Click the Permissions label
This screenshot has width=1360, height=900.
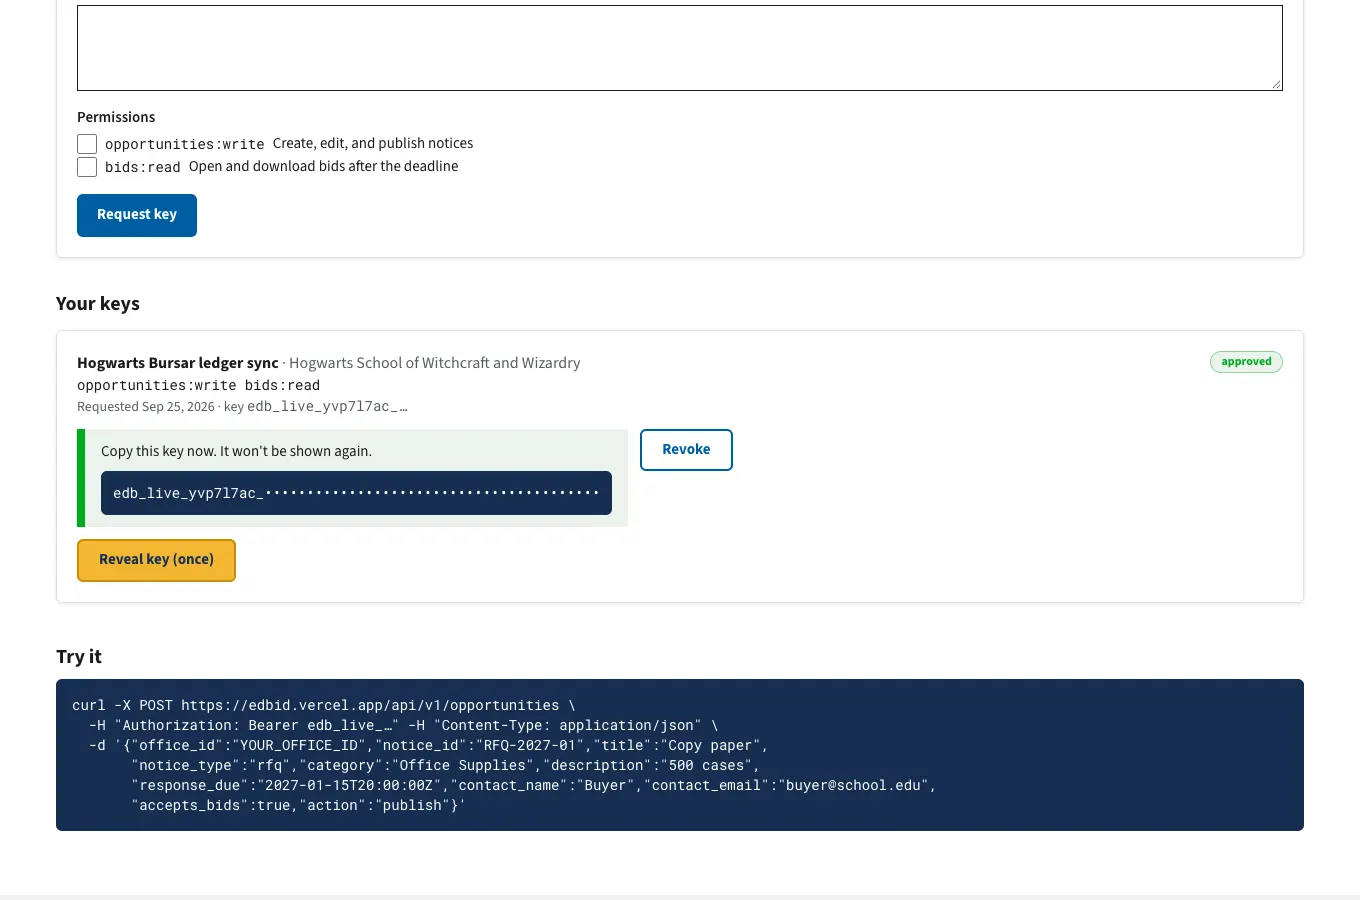[x=116, y=117]
